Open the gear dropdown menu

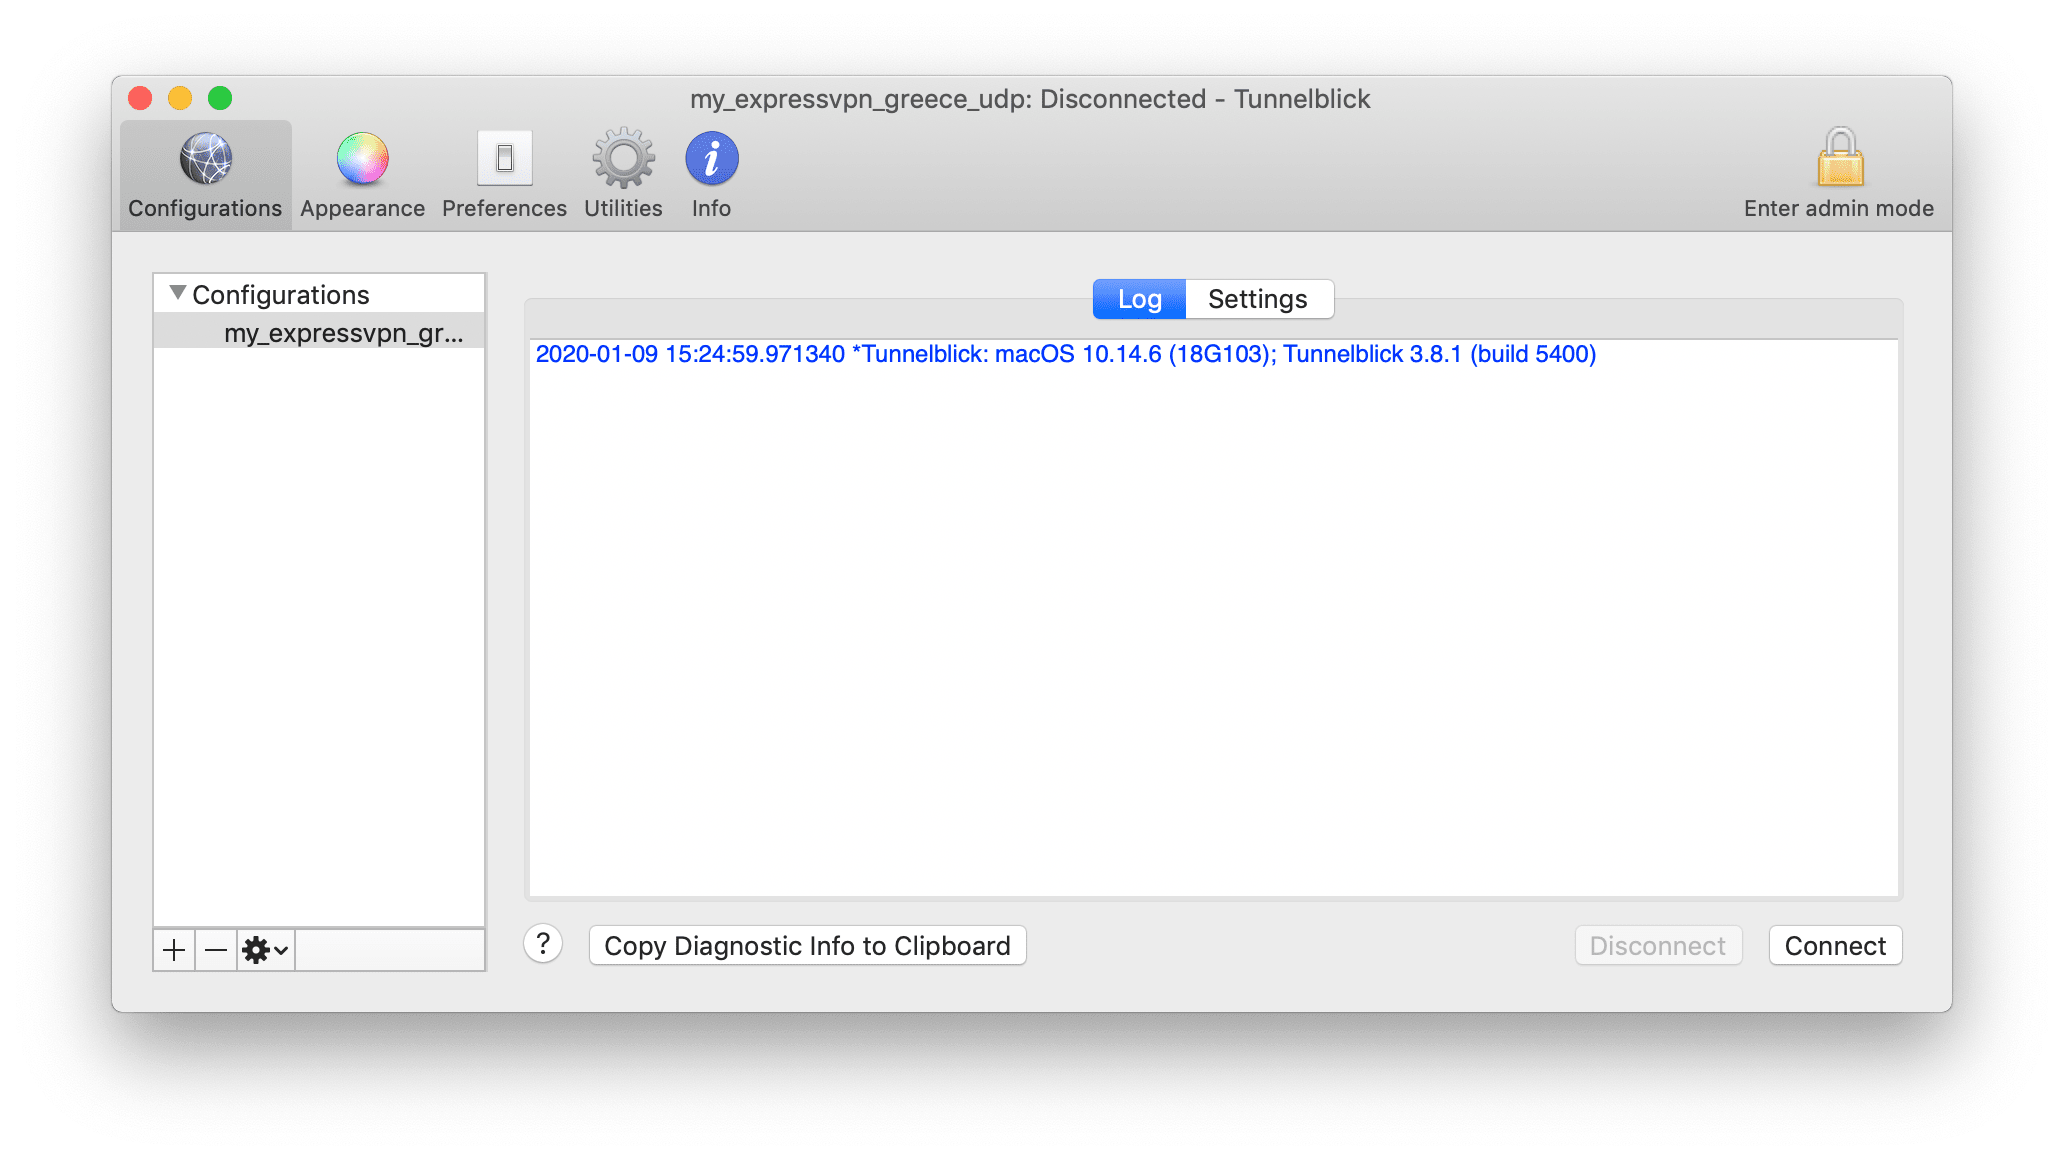262,947
